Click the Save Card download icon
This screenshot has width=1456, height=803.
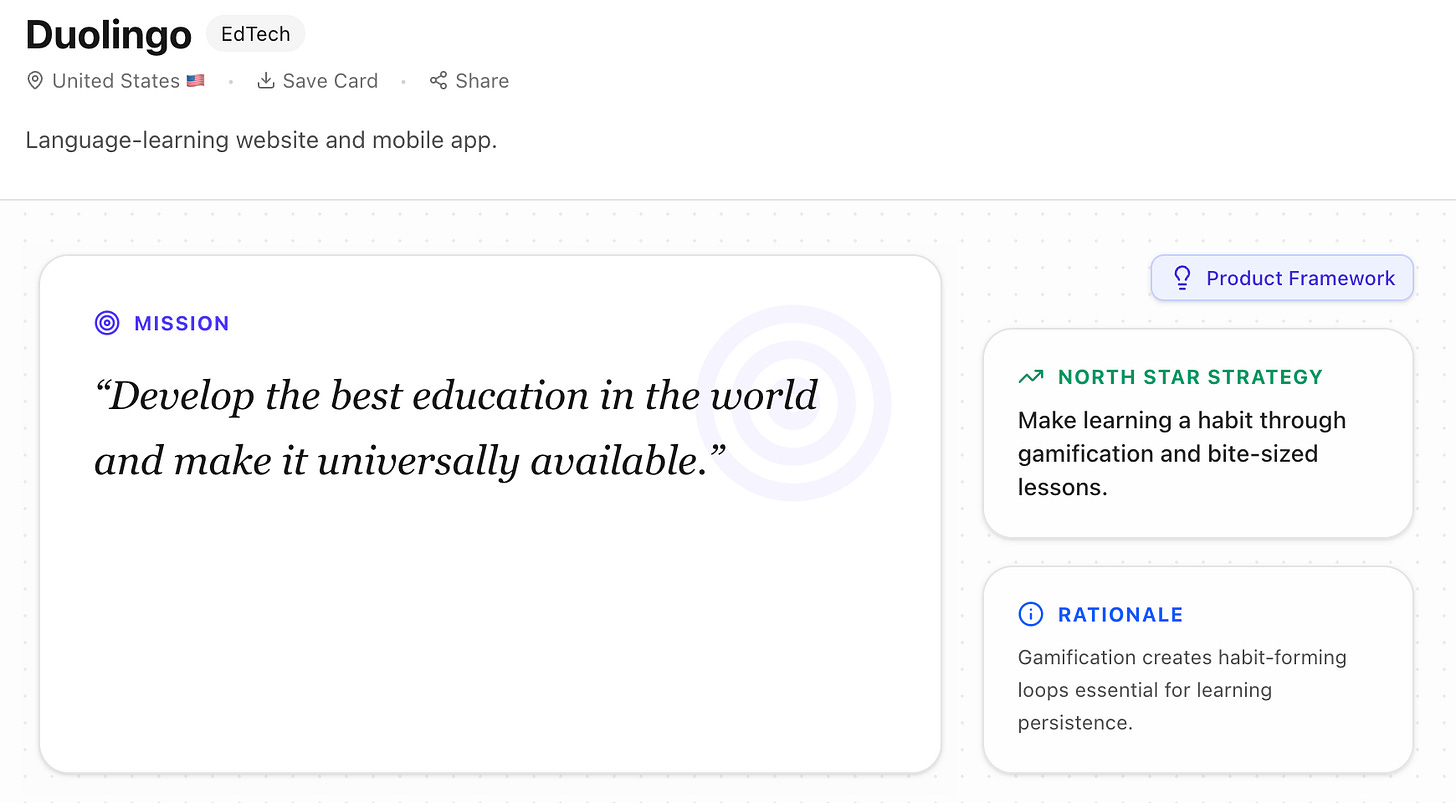[266, 81]
